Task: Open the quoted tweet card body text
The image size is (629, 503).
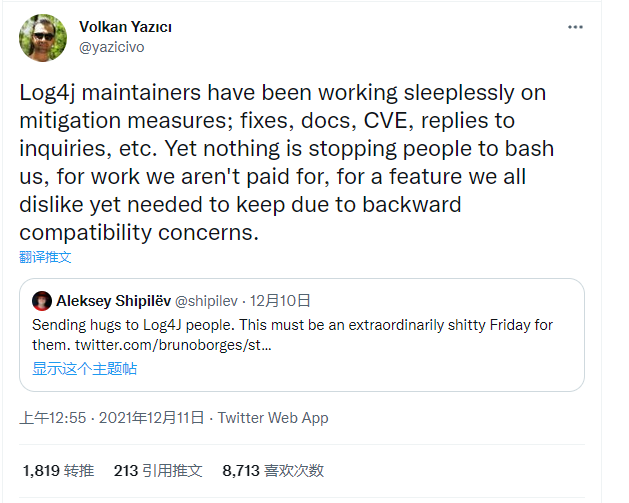Action: coord(292,335)
